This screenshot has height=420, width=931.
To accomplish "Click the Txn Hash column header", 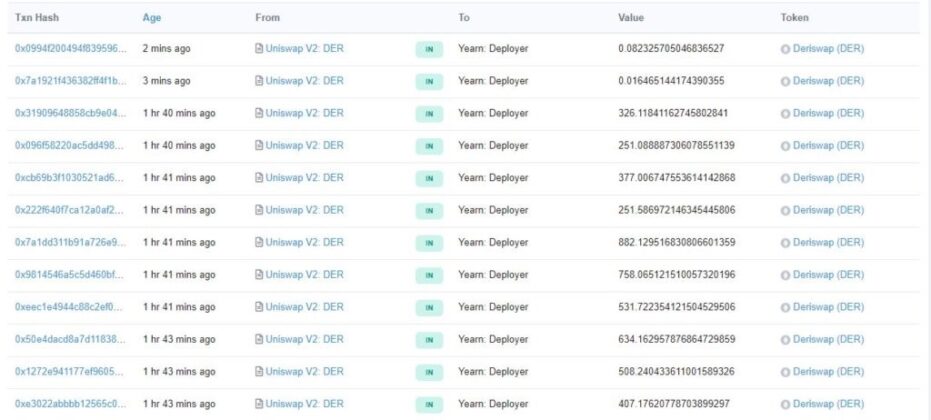I will tap(37, 18).
